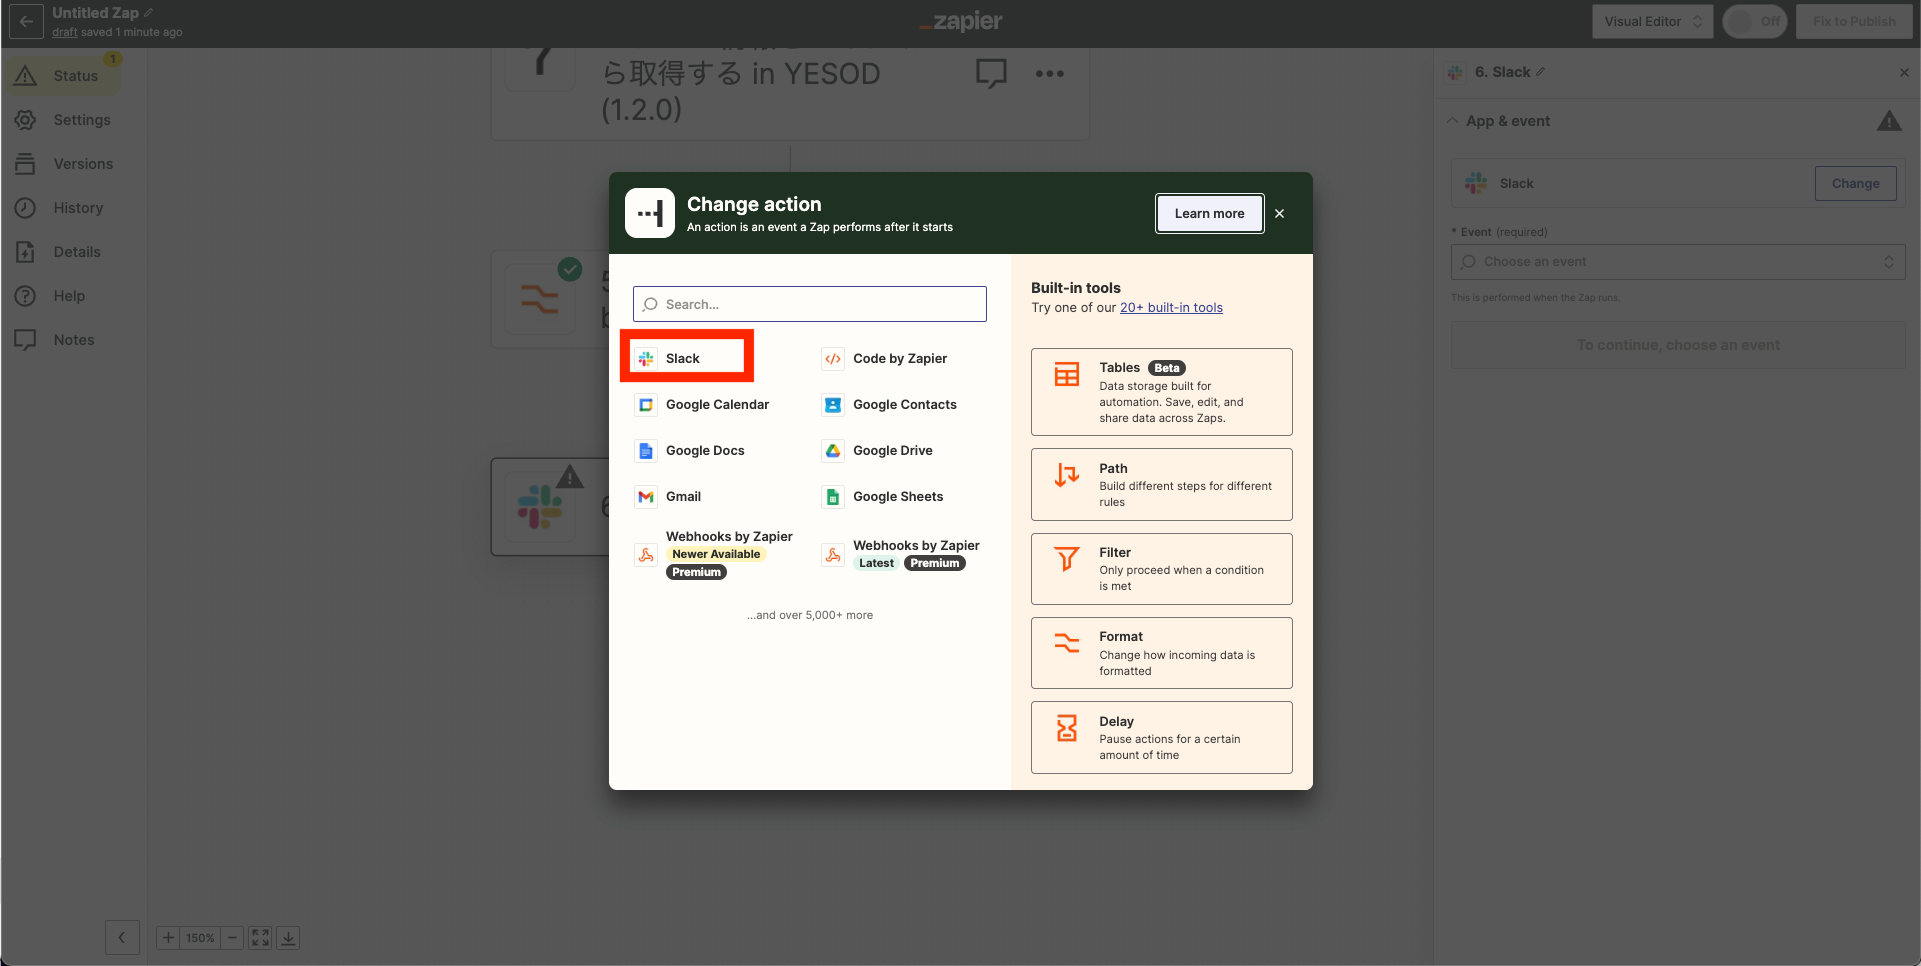Close the 6. Slack side panel
Screen dimensions: 1921x966
tap(1904, 72)
